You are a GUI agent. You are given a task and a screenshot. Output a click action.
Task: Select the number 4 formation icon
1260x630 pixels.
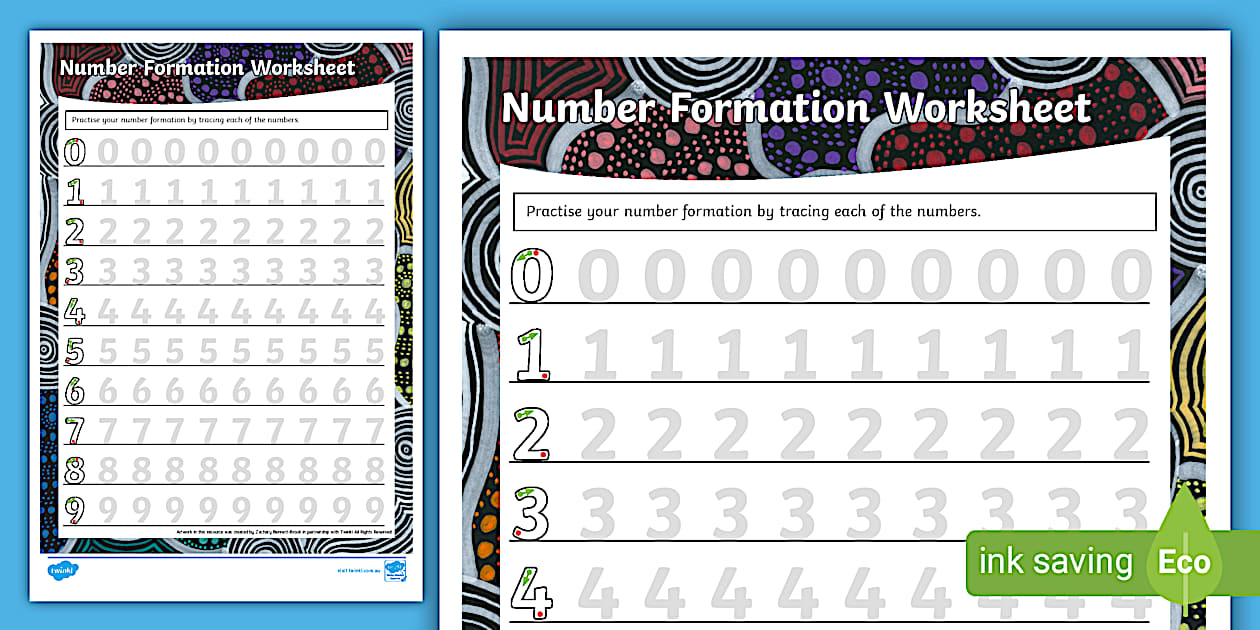[x=530, y=593]
